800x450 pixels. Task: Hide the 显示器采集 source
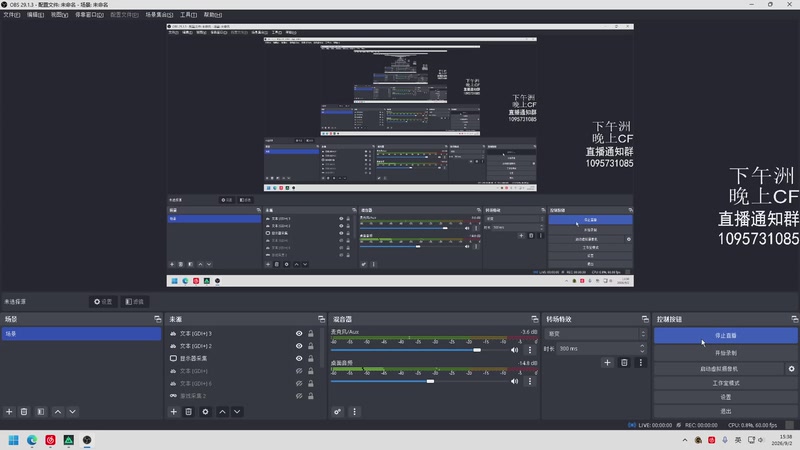click(x=299, y=359)
